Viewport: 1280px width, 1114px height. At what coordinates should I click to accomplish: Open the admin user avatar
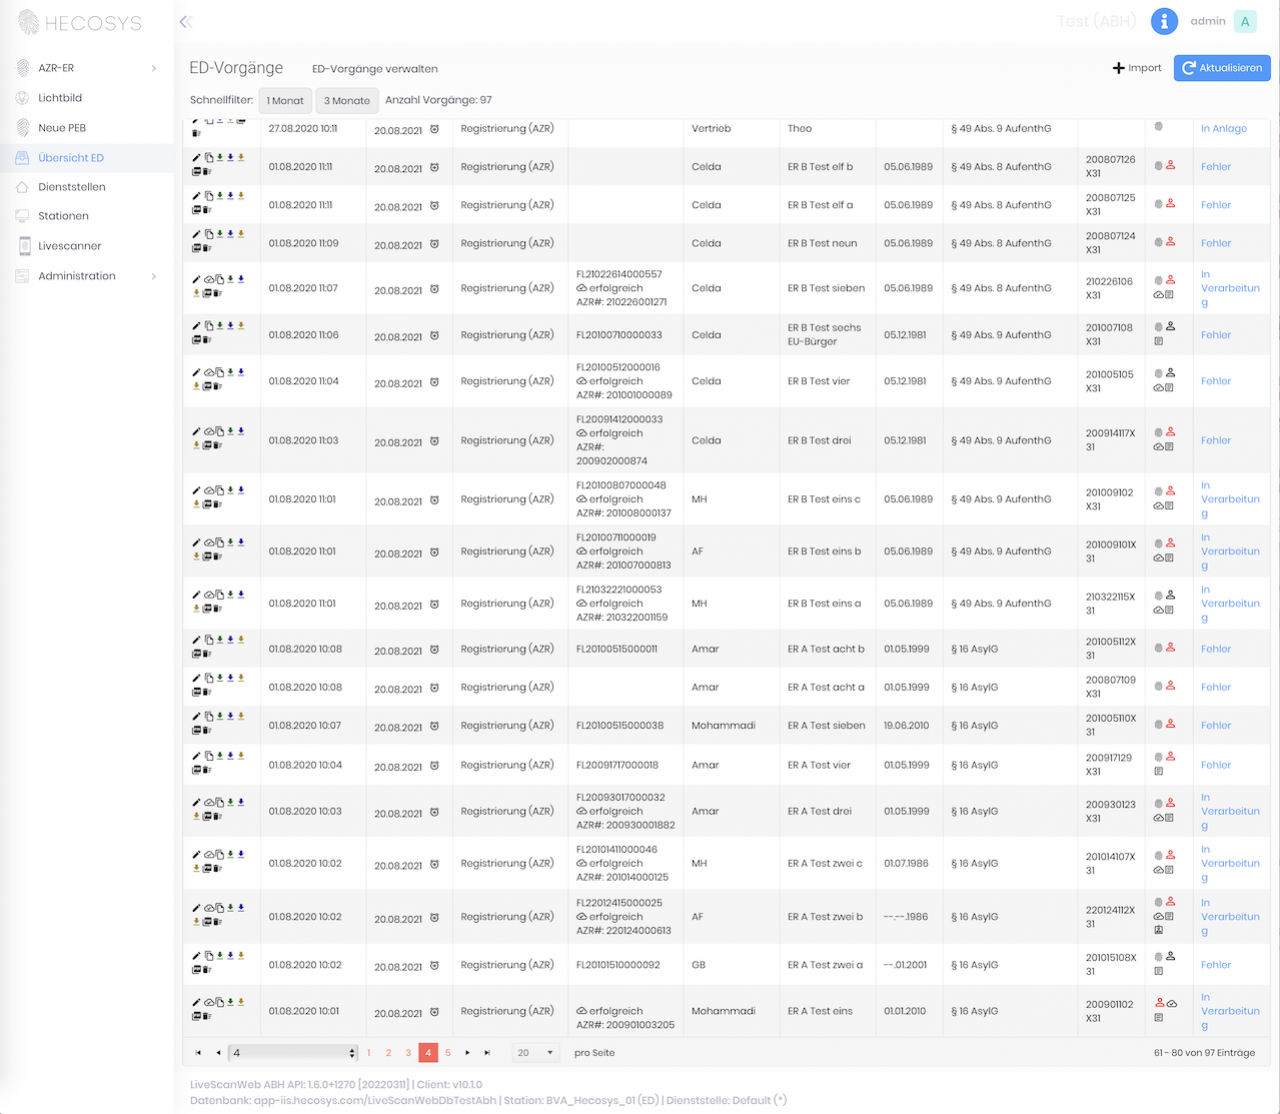coord(1245,21)
